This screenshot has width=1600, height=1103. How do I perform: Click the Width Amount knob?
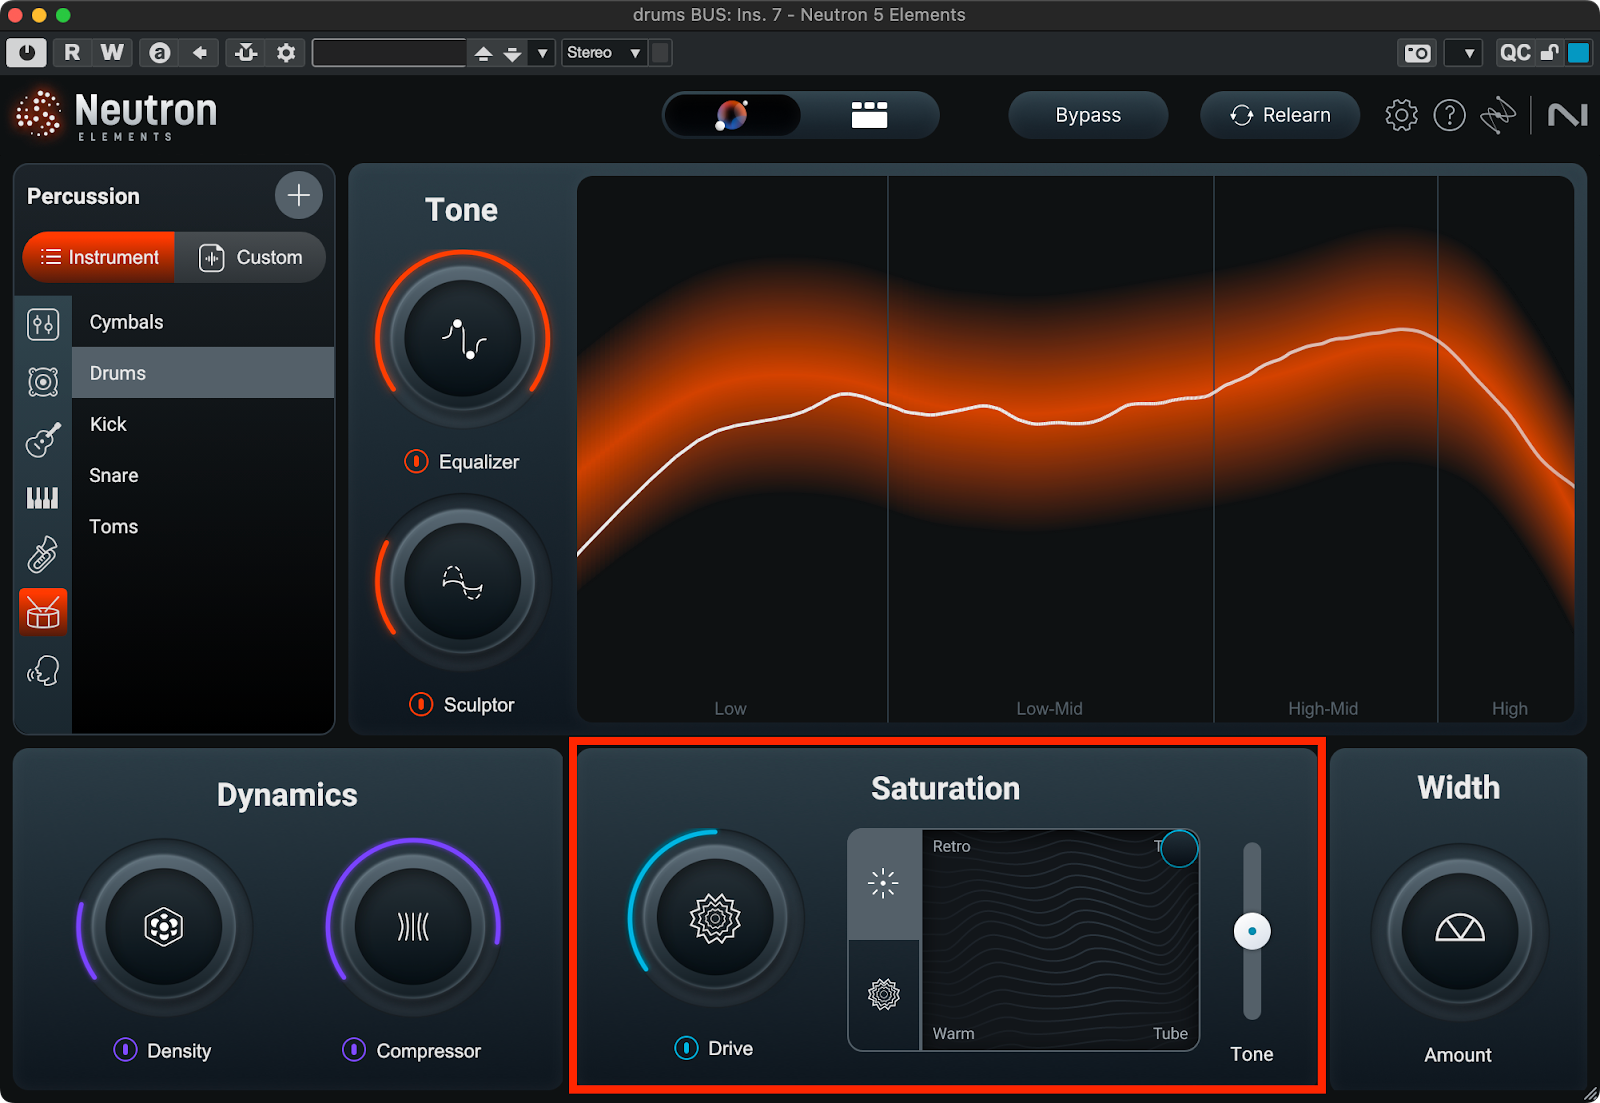coord(1460,931)
